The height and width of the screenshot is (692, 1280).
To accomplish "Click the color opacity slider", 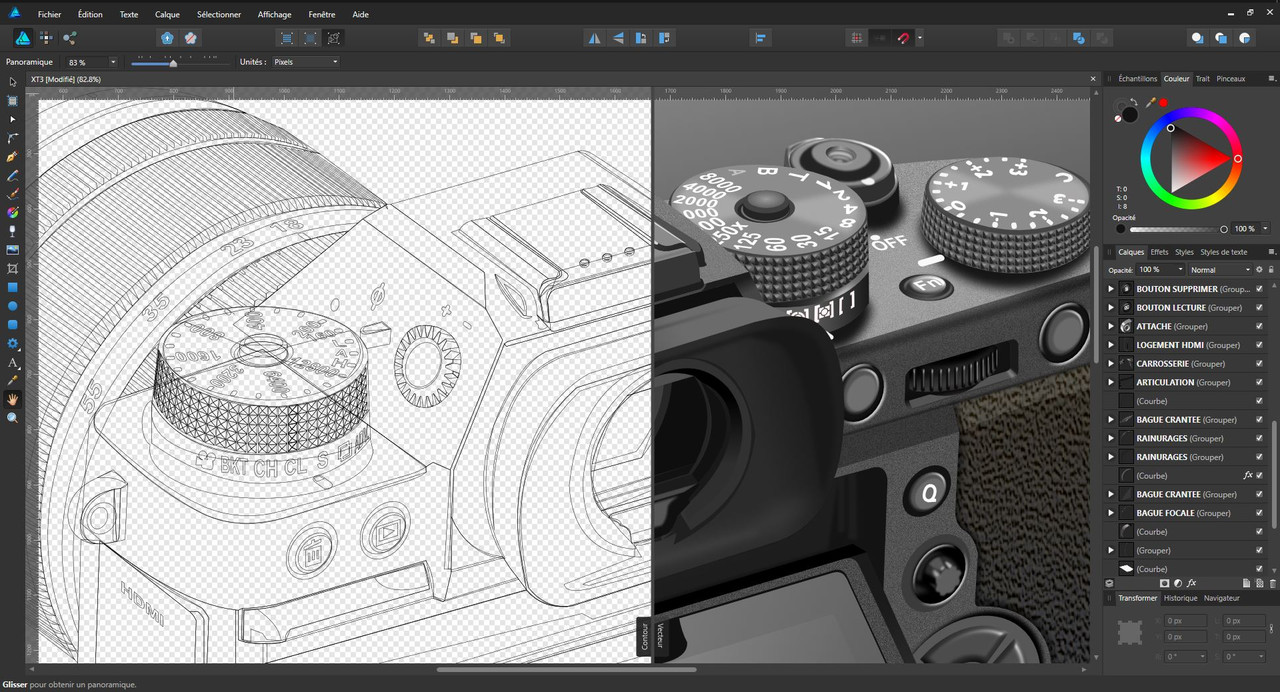I will [x=1177, y=229].
